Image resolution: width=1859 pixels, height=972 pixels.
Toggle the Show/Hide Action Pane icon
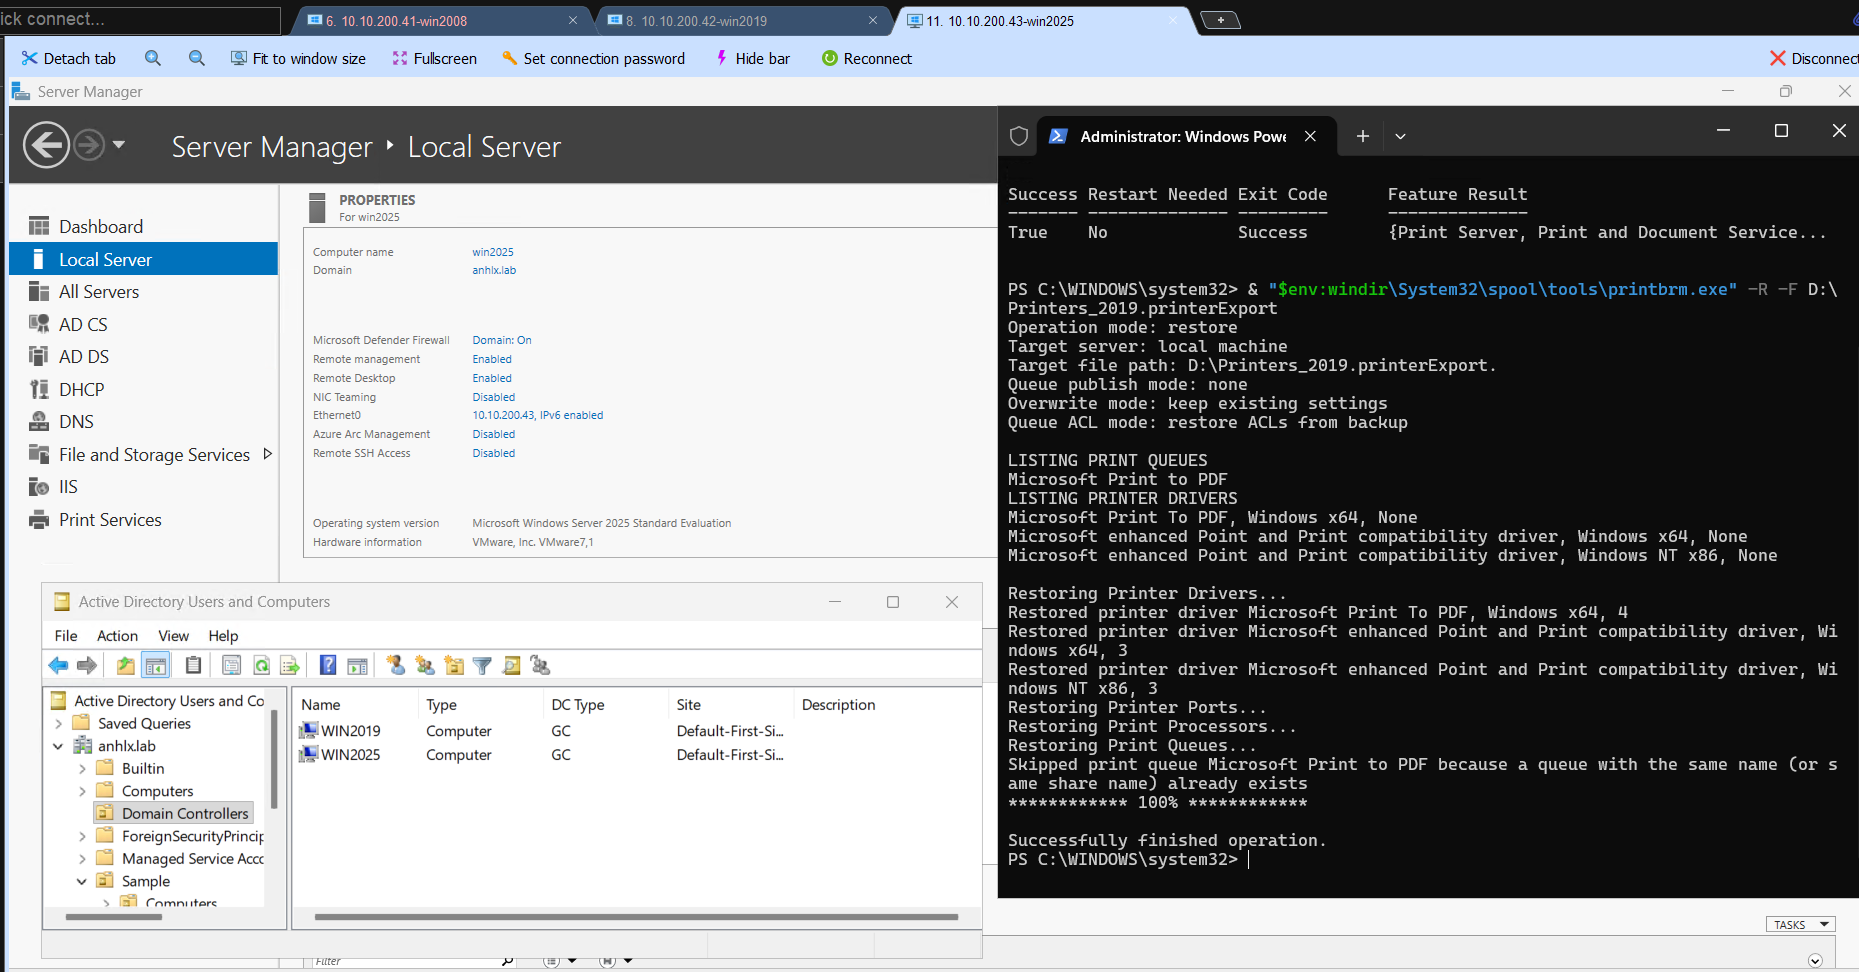357,665
